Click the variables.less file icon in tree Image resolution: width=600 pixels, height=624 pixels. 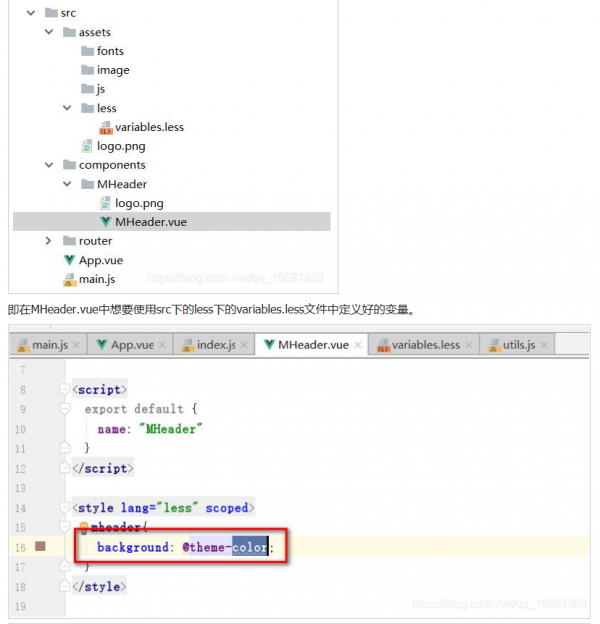point(105,127)
